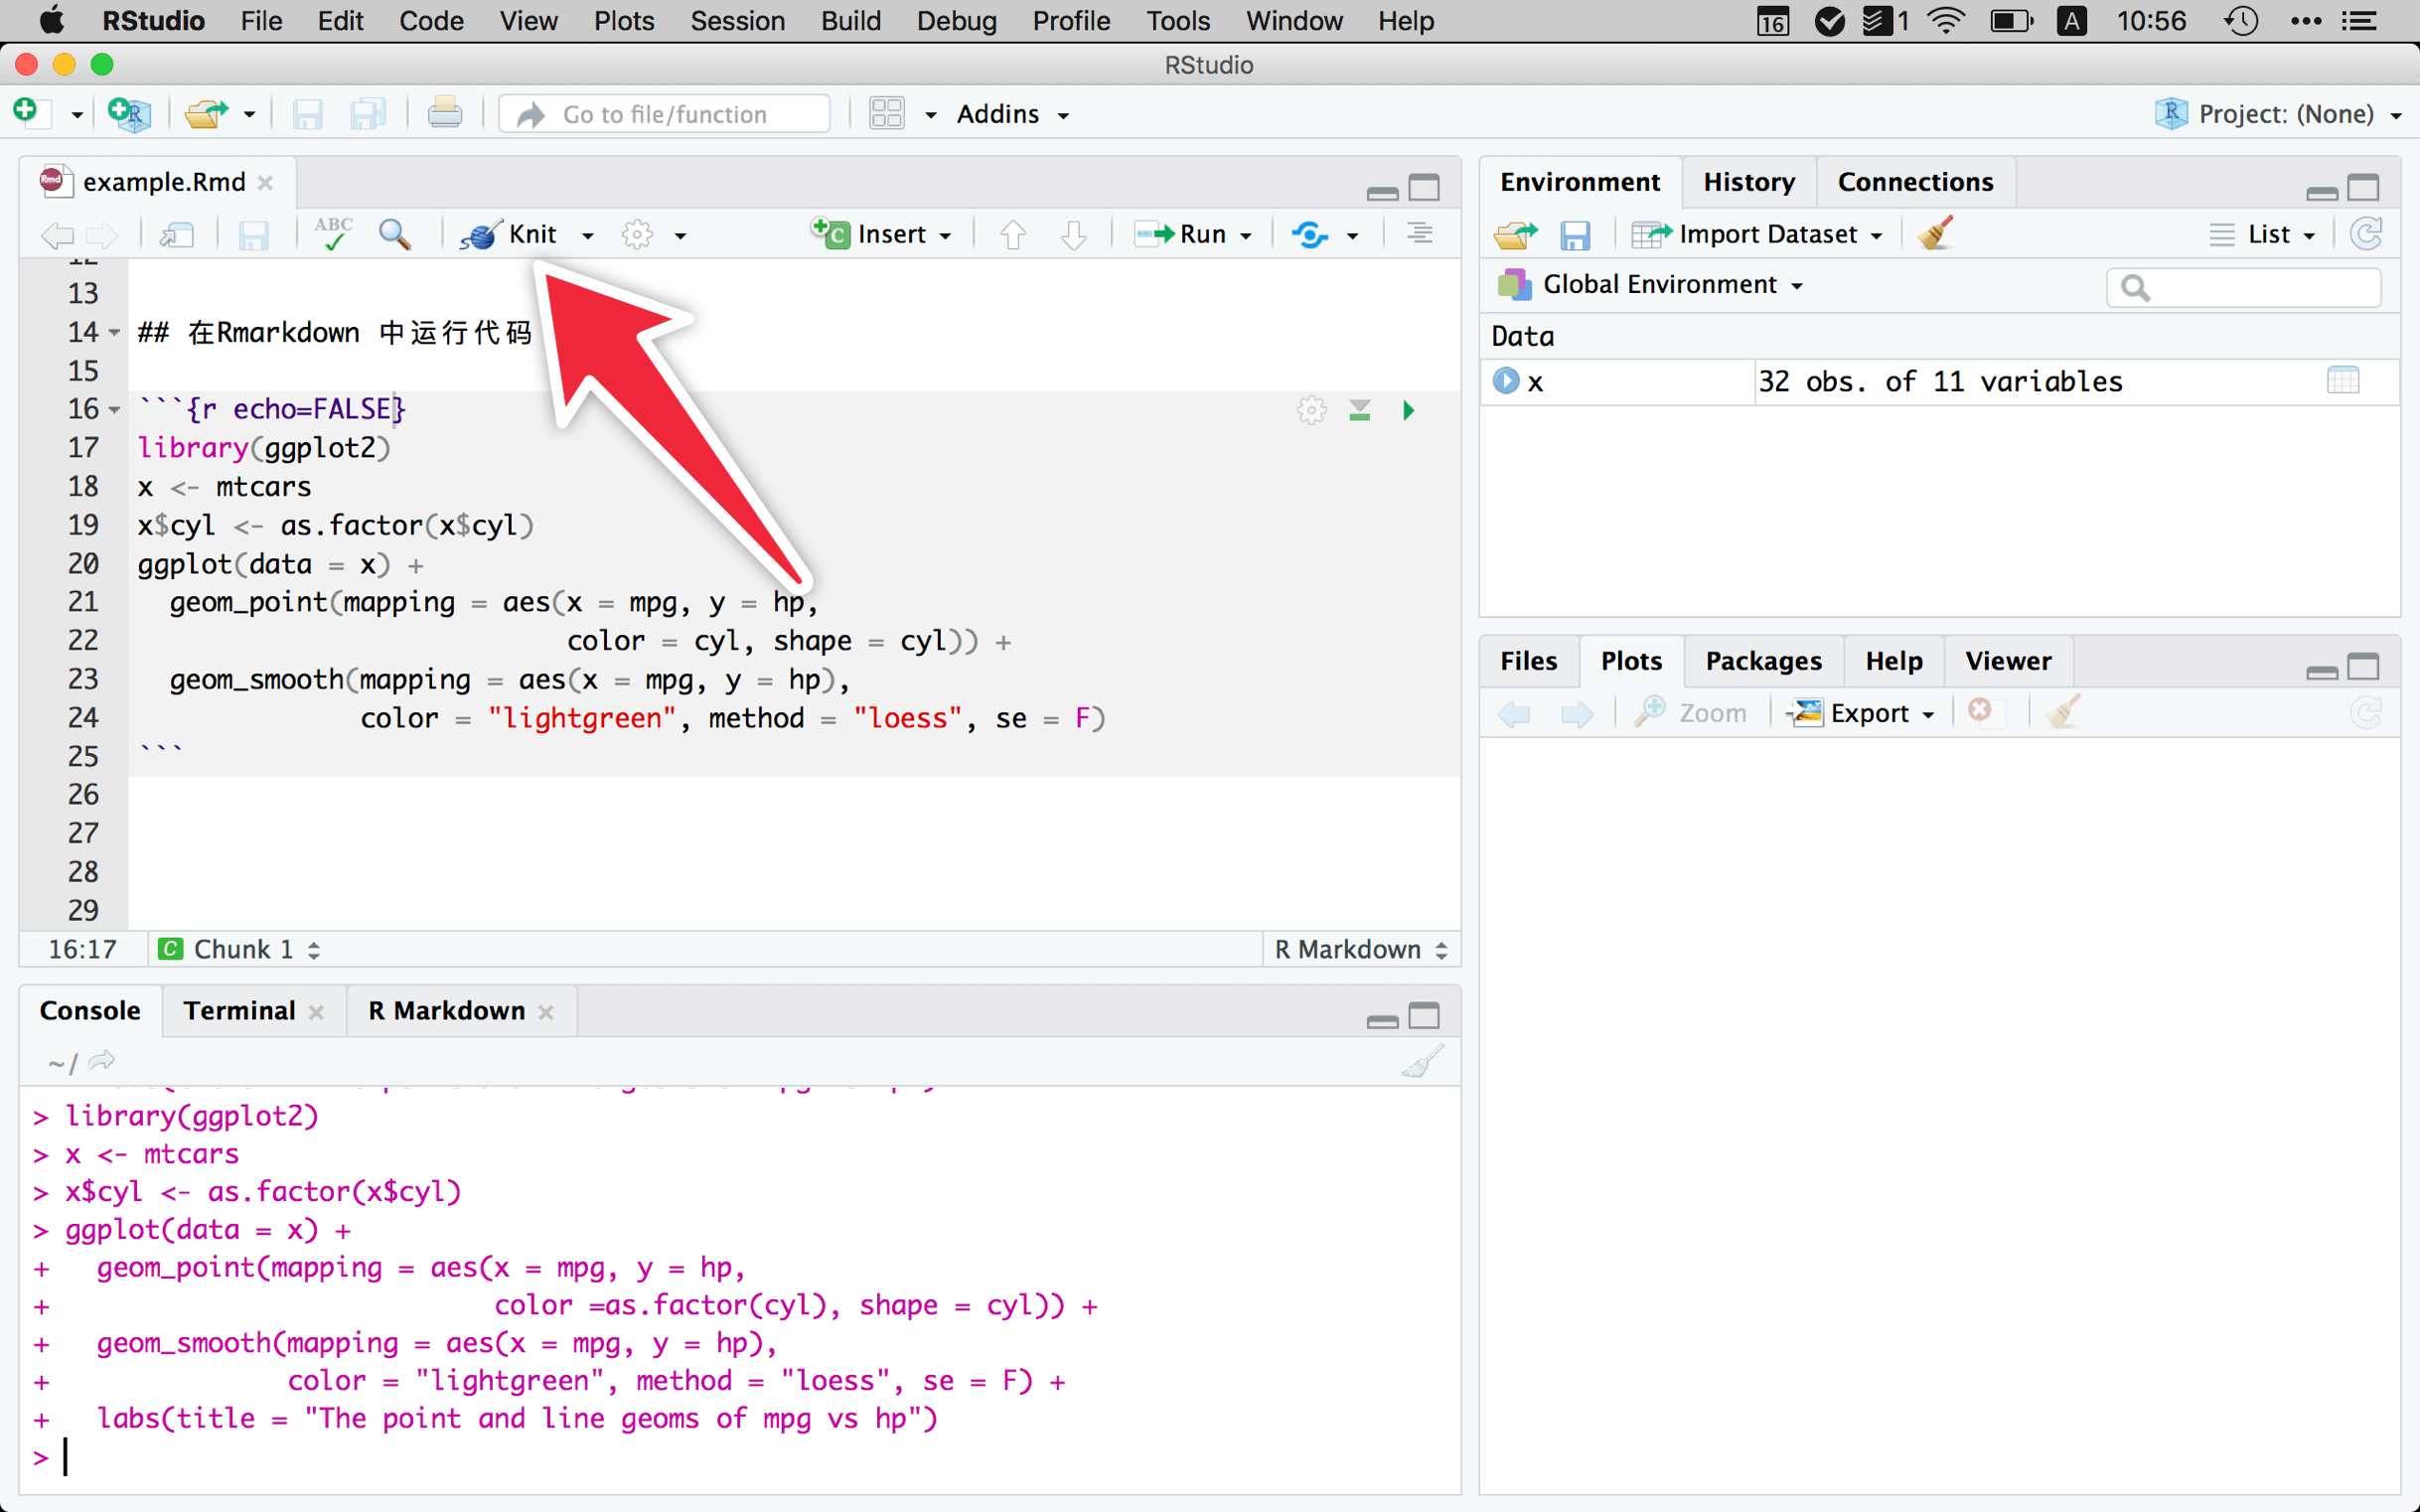
Task: Expand data object x blue arrow
Action: [1505, 381]
